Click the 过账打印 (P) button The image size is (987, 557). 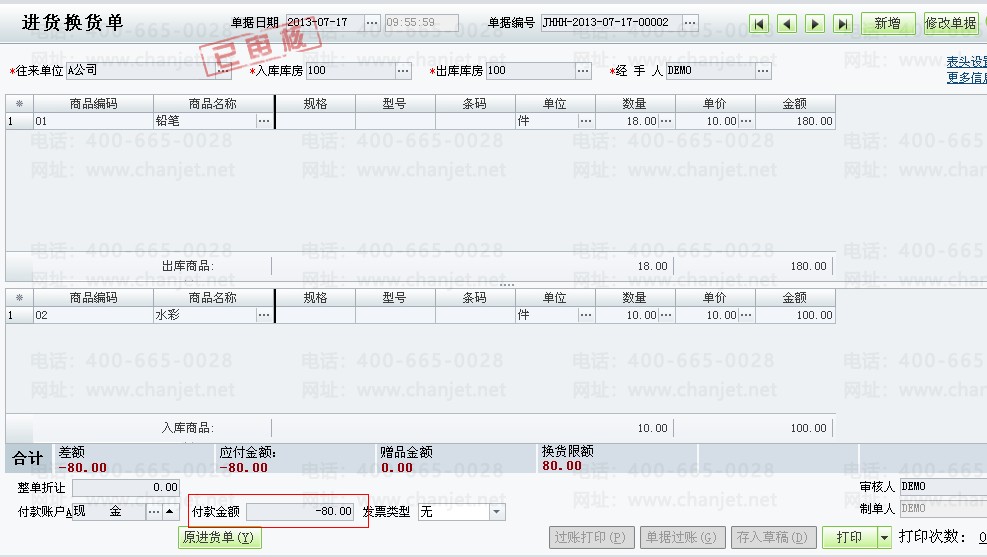[x=592, y=537]
